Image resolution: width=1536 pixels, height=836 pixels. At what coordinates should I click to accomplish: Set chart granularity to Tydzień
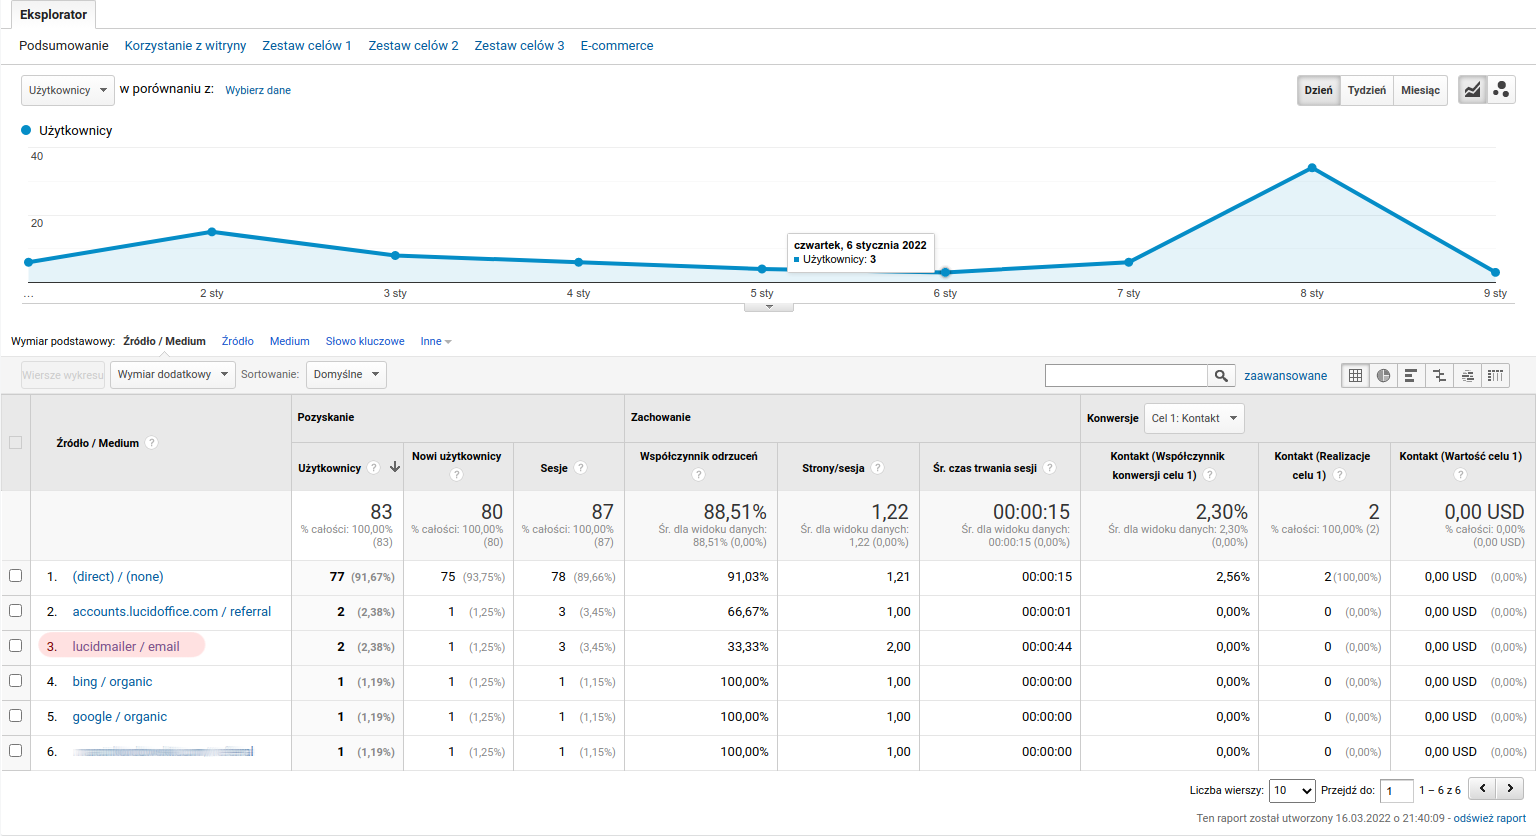click(x=1366, y=90)
